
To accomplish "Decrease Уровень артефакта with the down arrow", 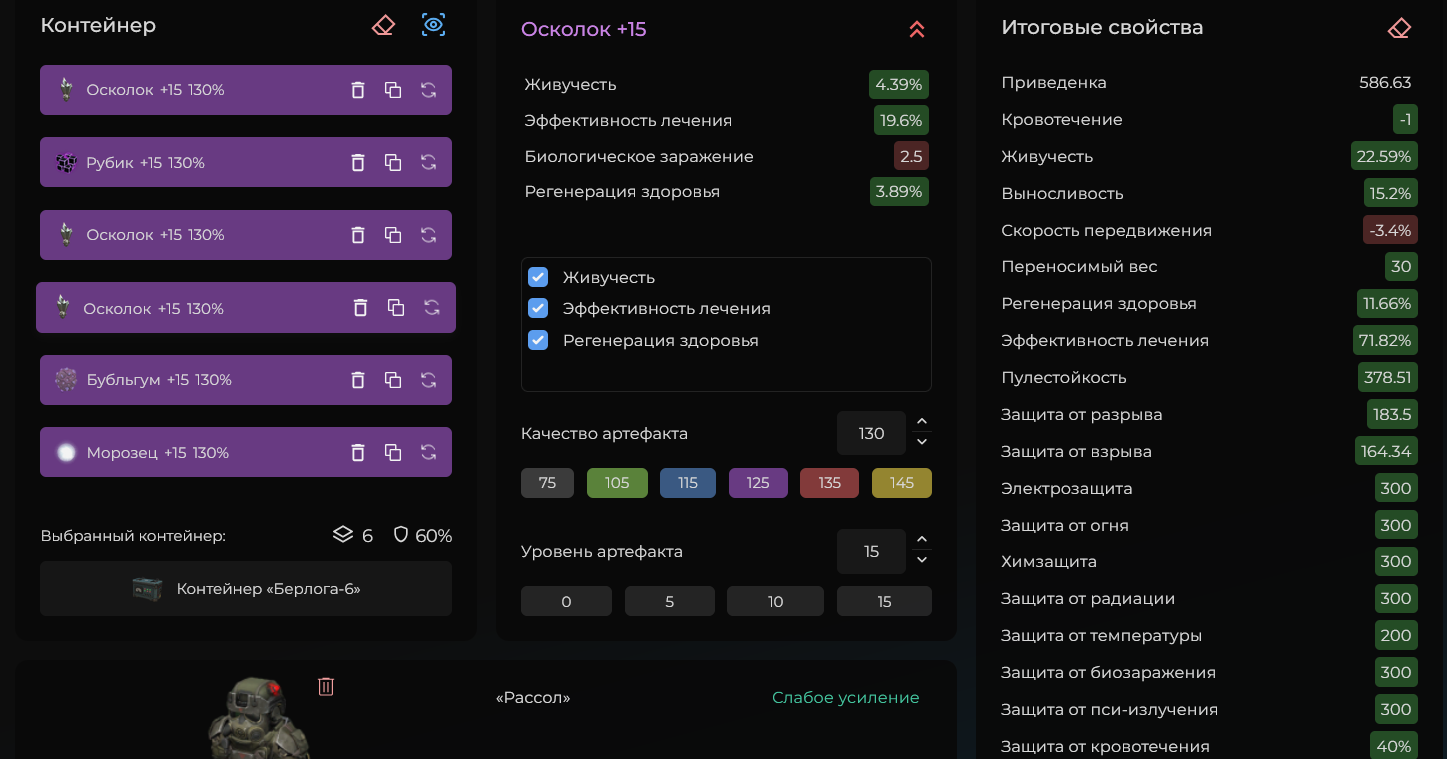I will pos(922,560).
